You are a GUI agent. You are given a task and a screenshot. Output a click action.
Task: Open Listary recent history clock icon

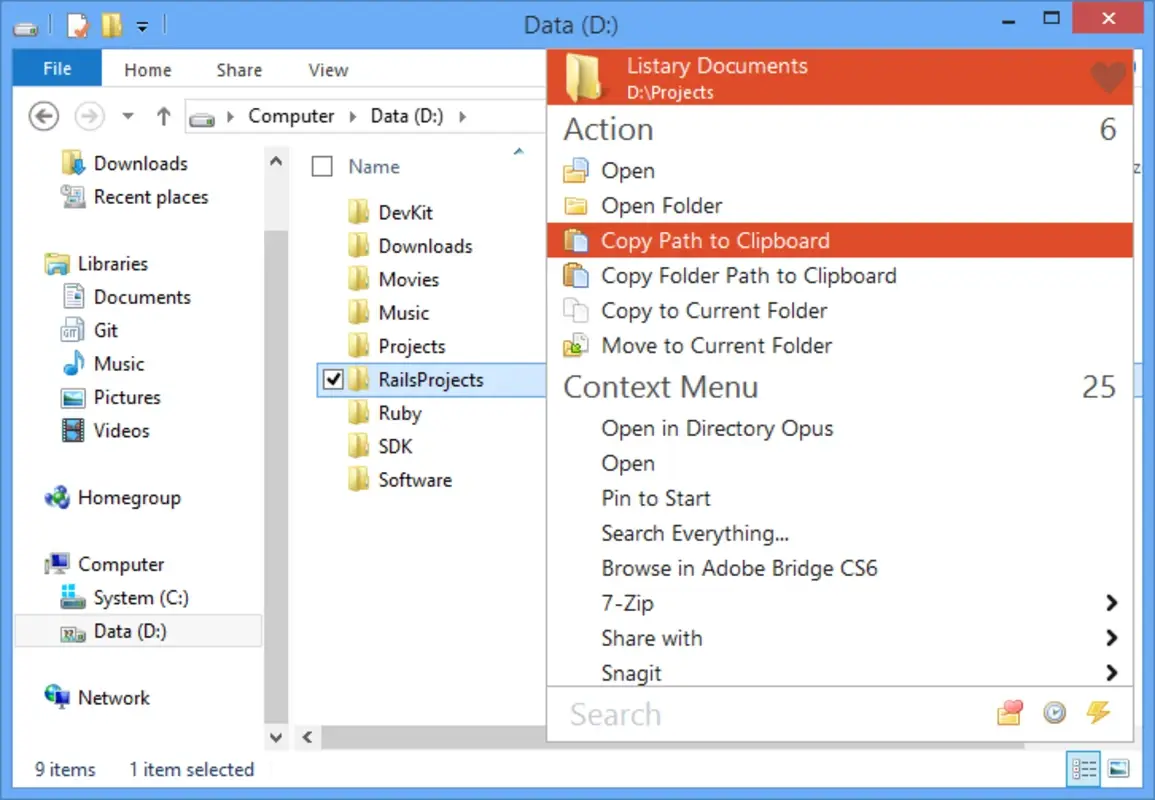pyautogui.click(x=1054, y=713)
